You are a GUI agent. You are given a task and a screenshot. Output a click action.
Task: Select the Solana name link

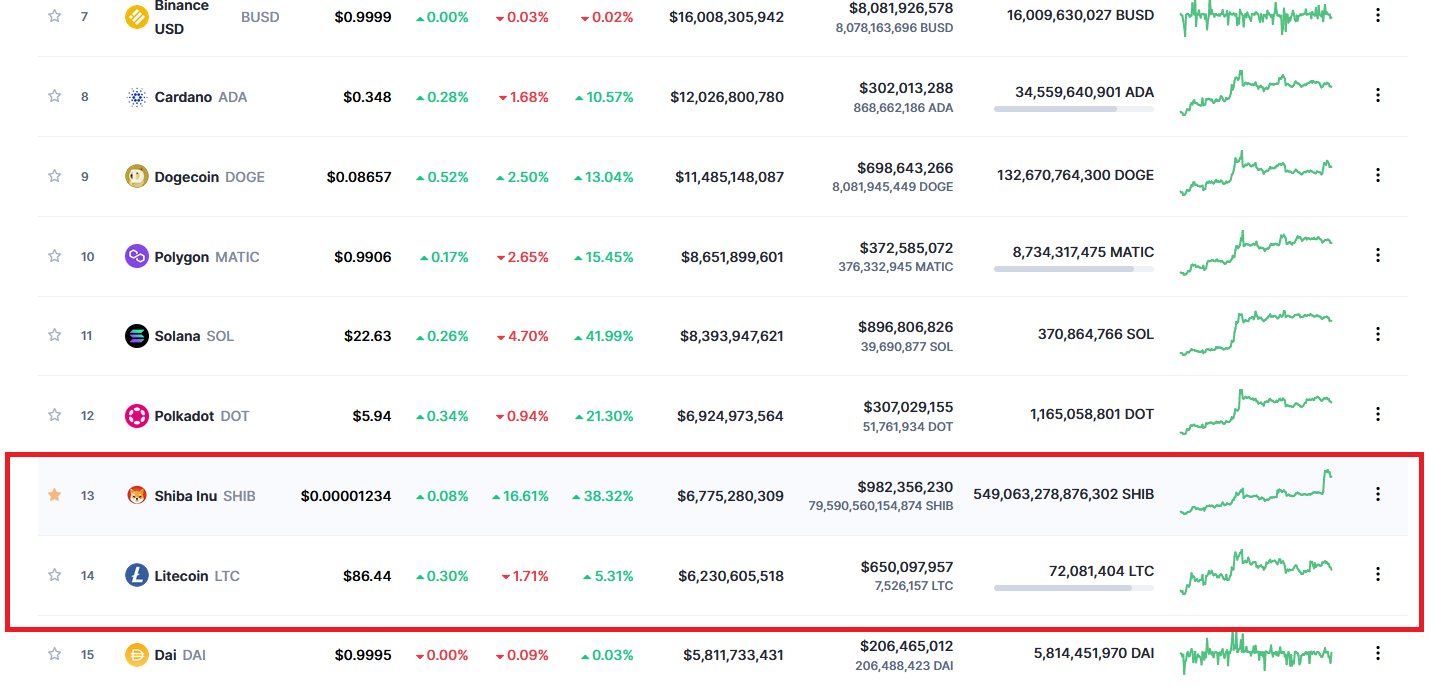(x=177, y=336)
